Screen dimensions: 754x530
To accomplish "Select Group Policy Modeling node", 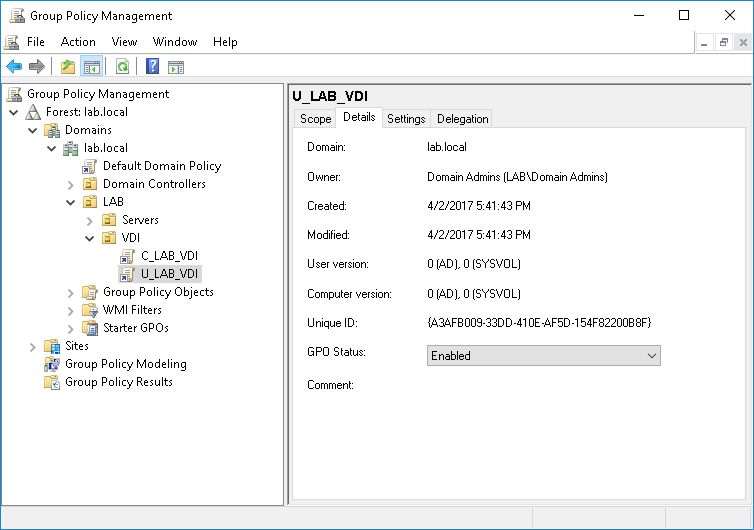I will coord(125,364).
